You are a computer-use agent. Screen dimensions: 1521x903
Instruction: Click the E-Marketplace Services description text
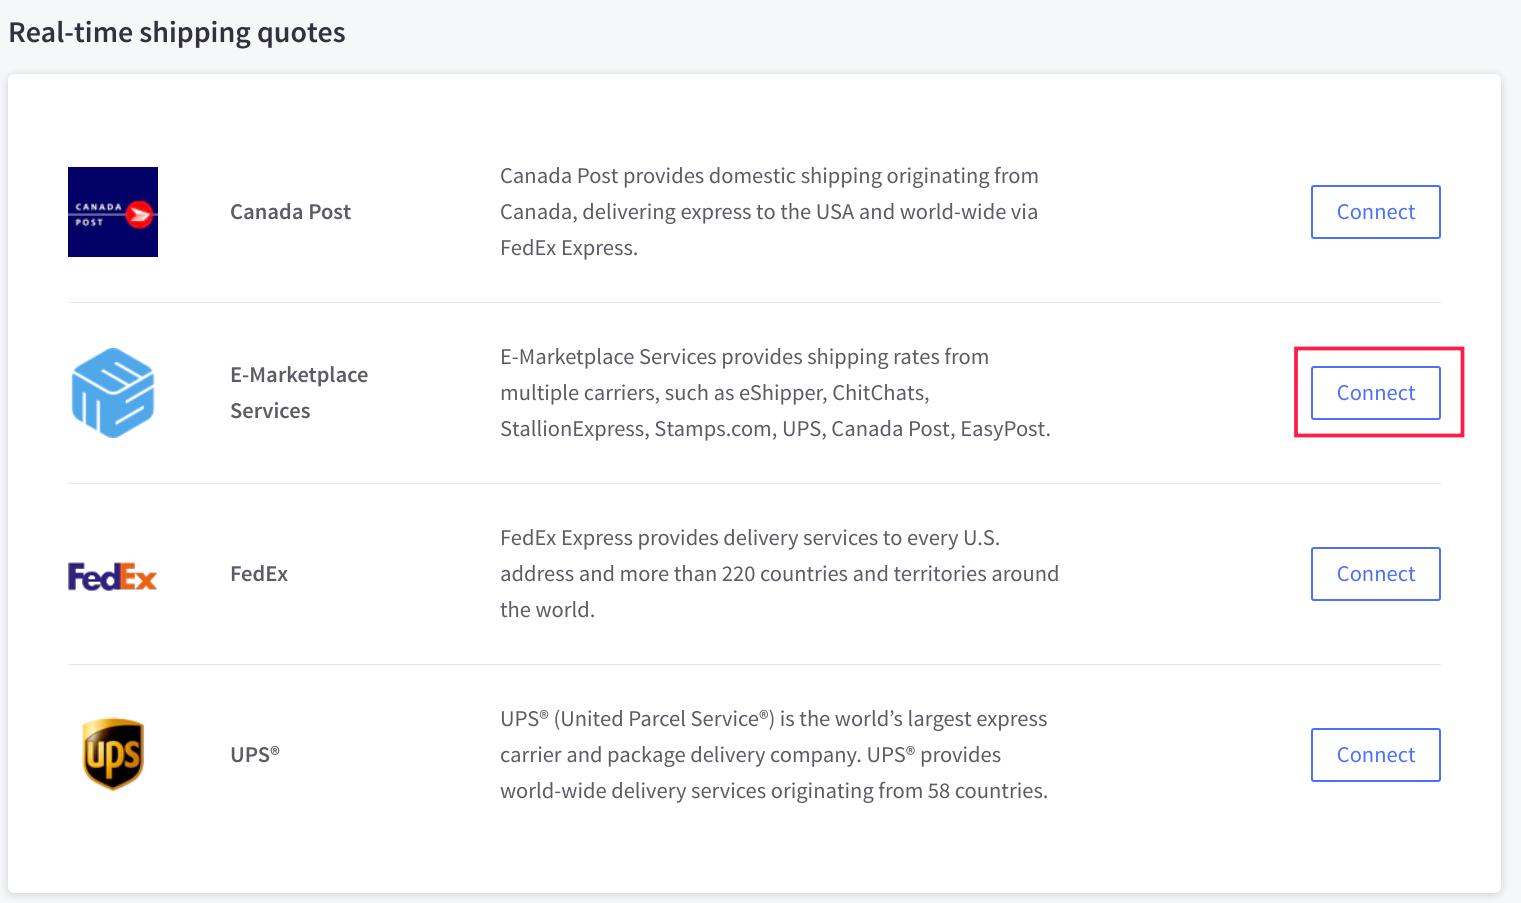pos(775,393)
